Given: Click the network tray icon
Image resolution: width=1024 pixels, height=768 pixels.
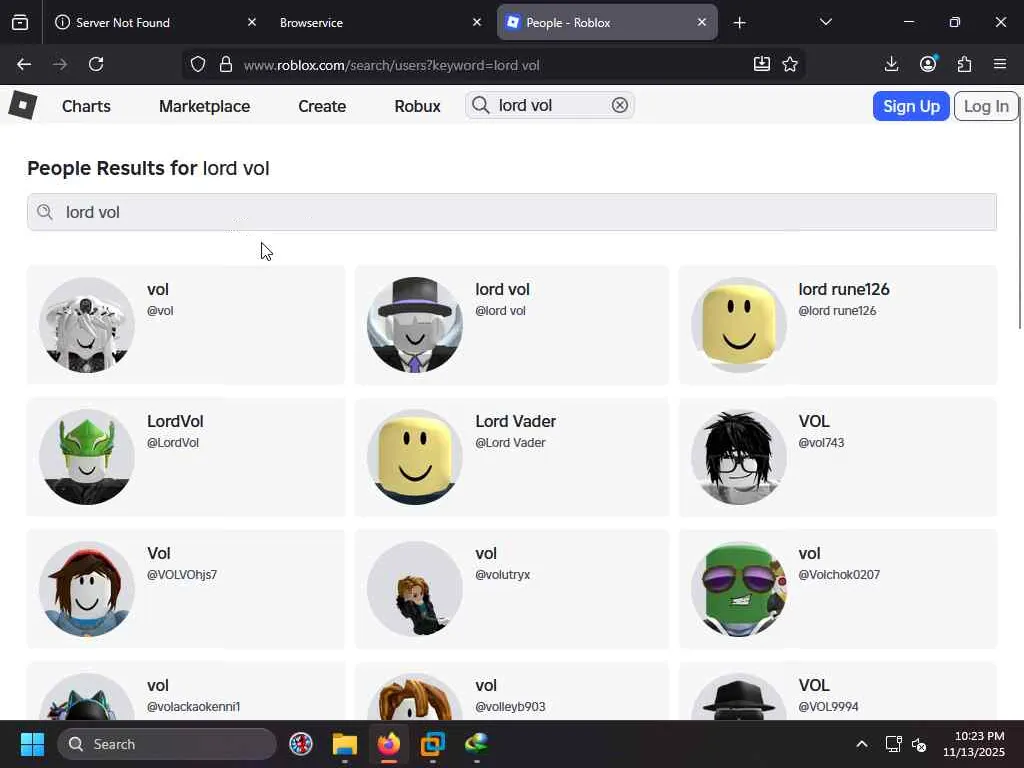Looking at the screenshot, I should pos(893,744).
